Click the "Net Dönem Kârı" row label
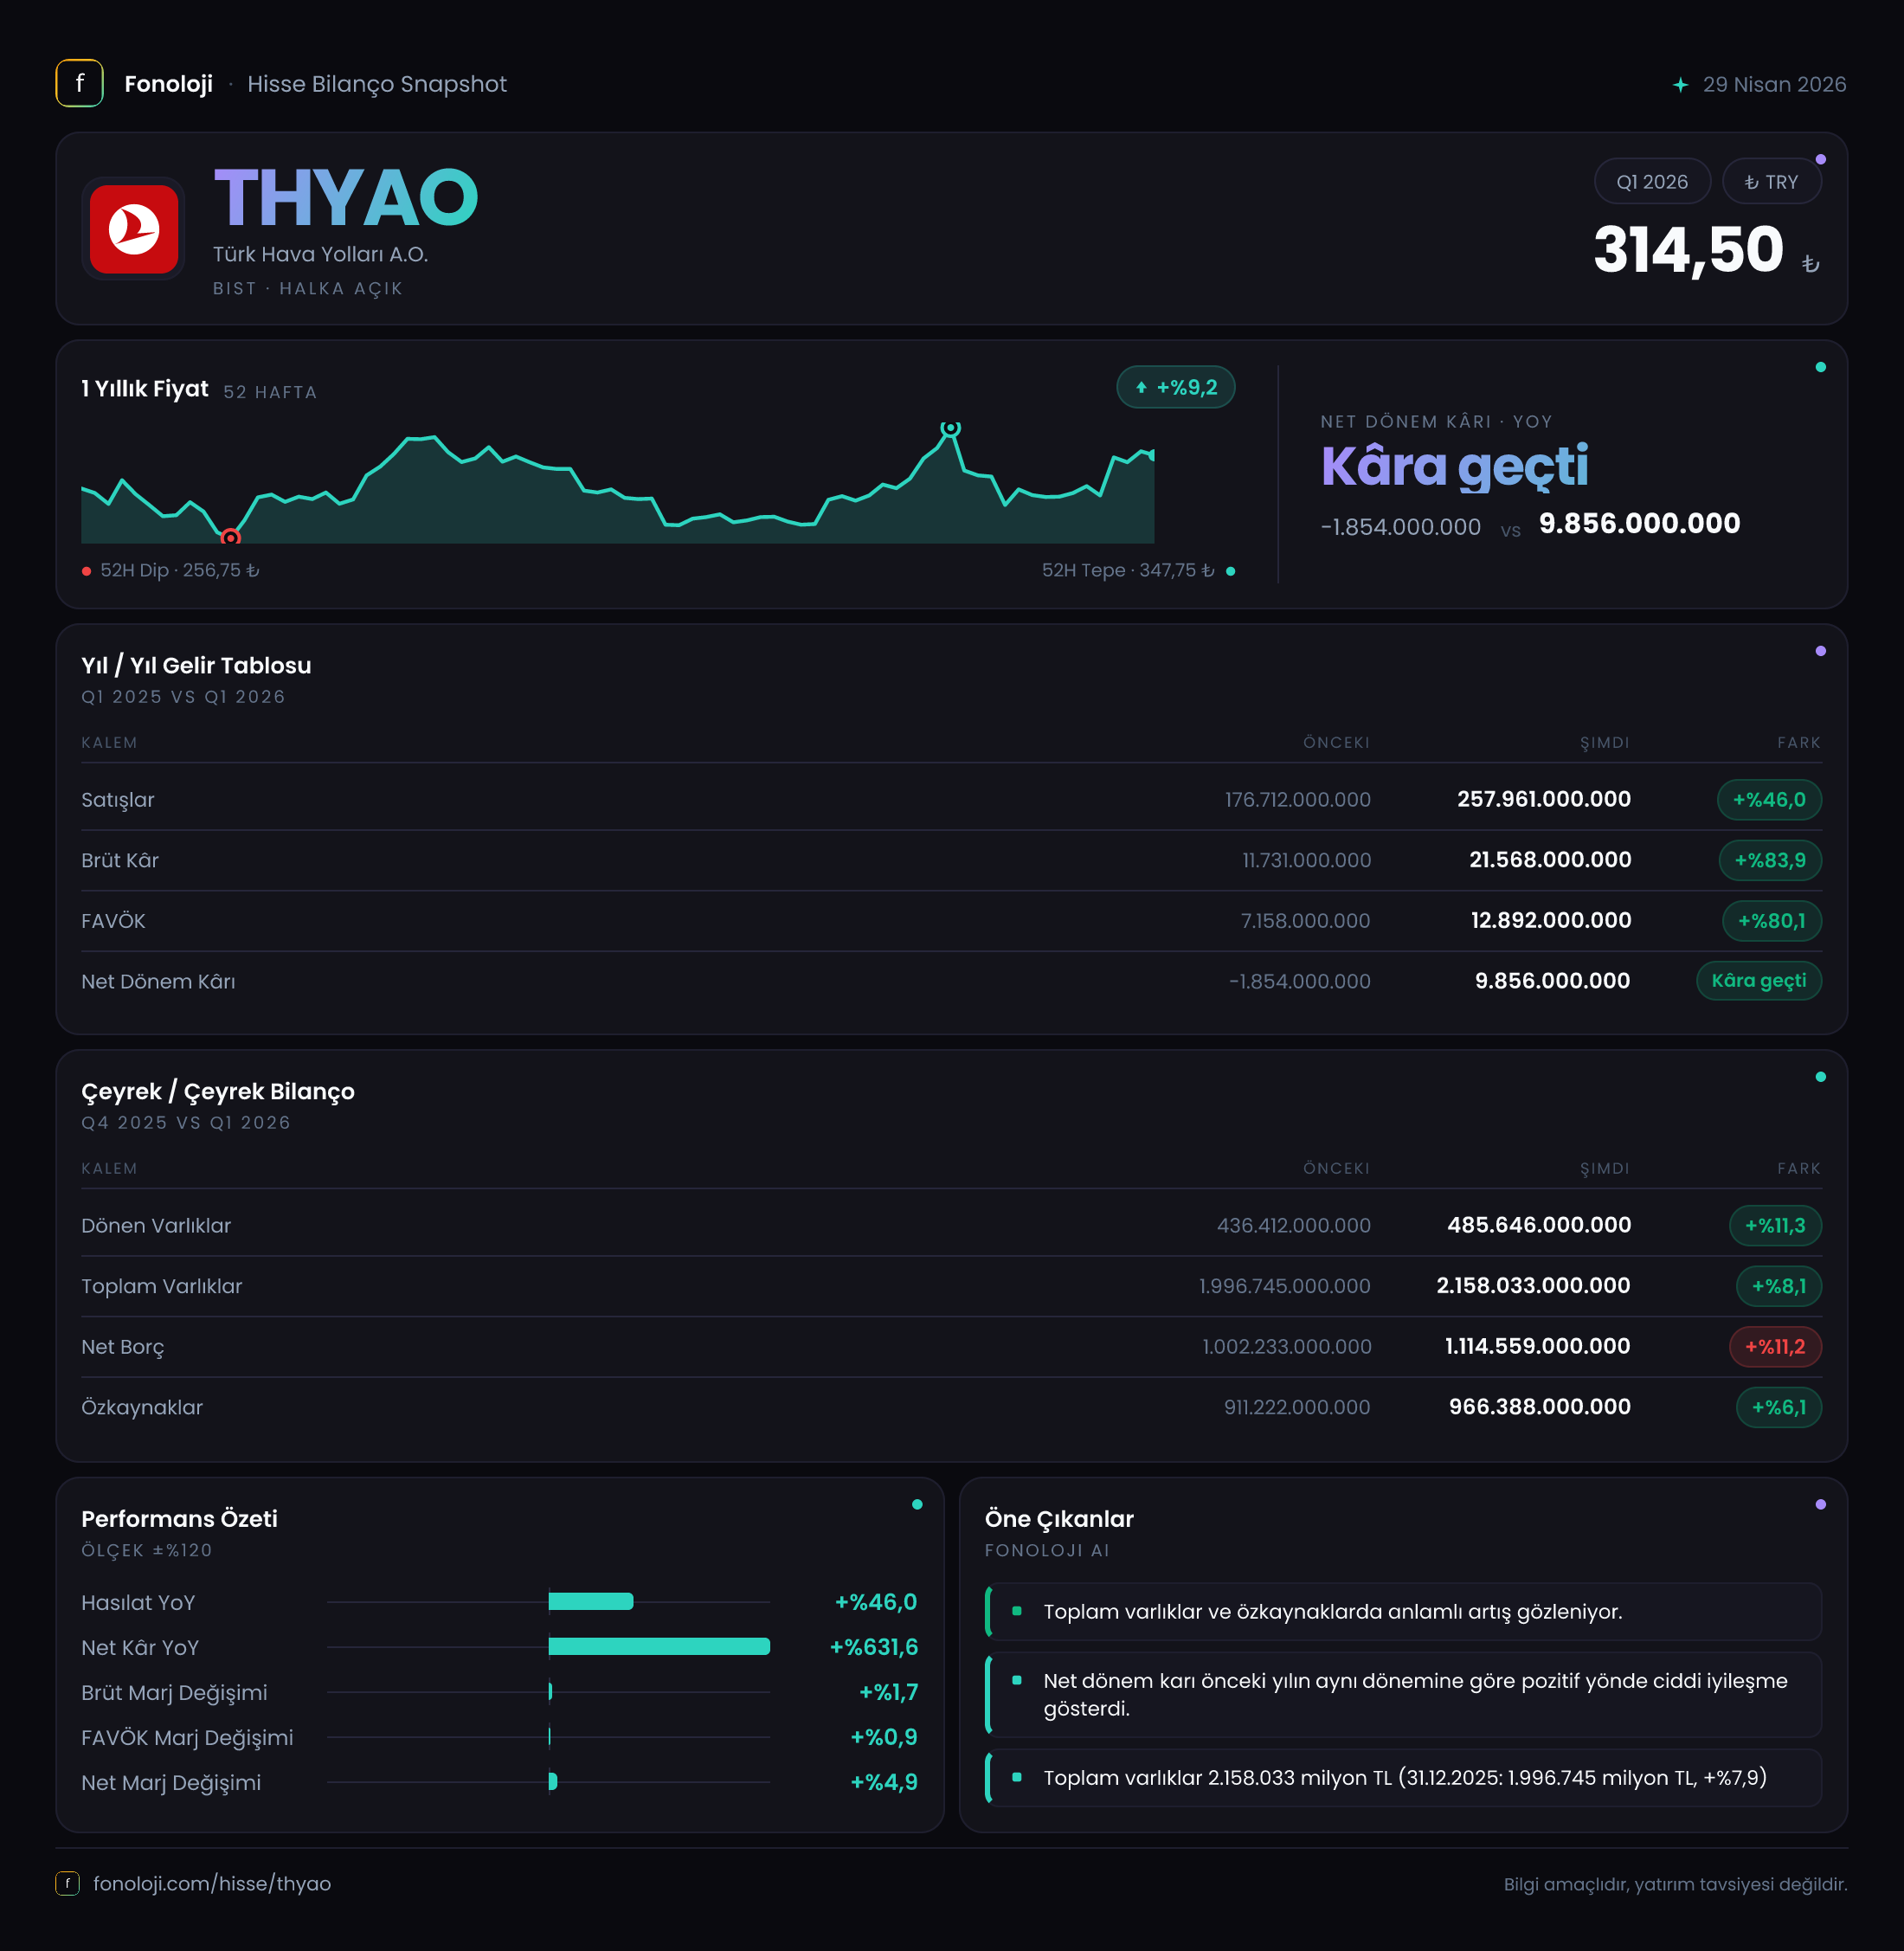Viewport: 1904px width, 1951px height. (x=158, y=981)
